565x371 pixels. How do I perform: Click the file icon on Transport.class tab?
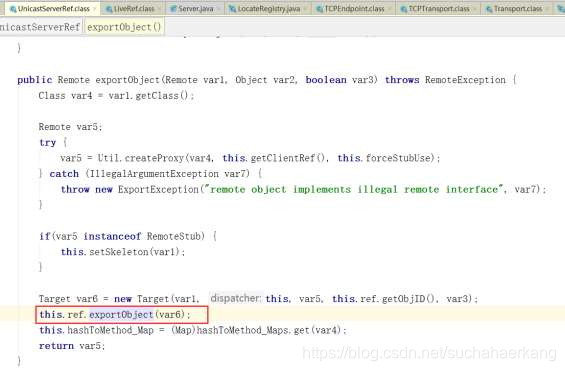click(489, 9)
